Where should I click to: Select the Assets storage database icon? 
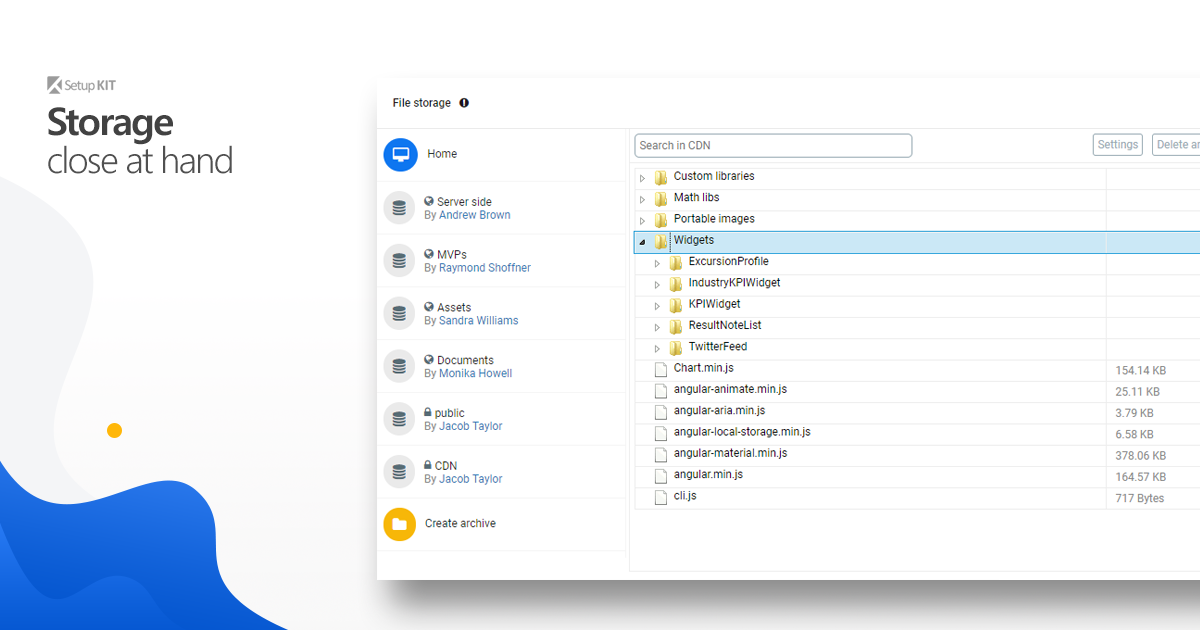(400, 314)
